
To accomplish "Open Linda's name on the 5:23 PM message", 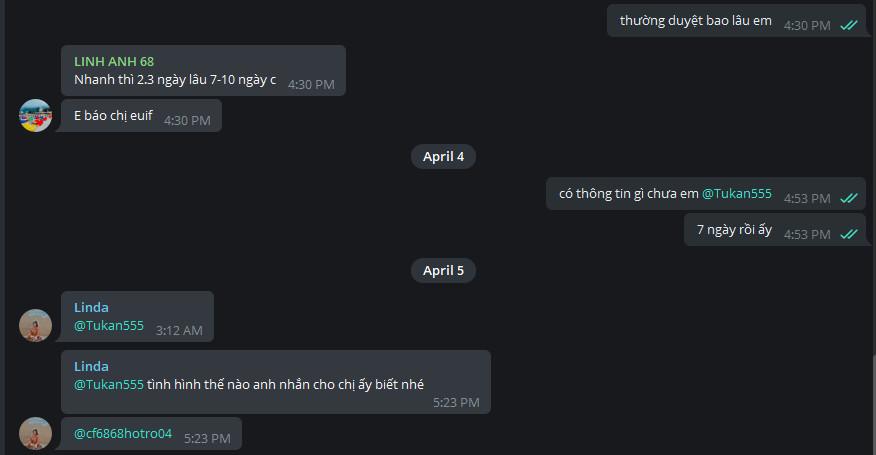I will tap(91, 366).
